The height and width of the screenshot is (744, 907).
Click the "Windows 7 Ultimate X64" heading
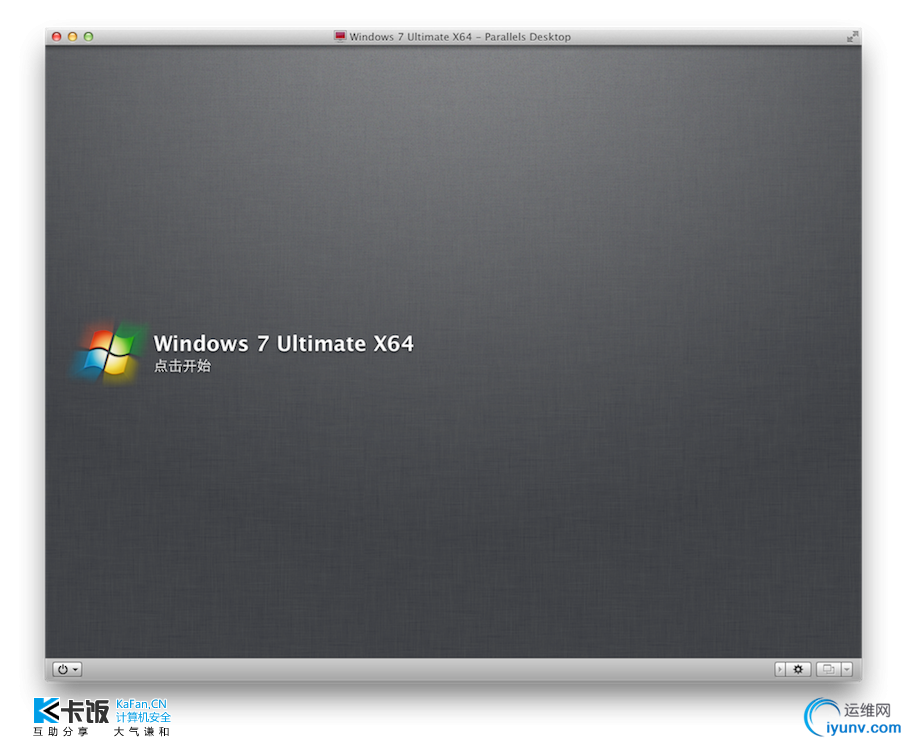(283, 344)
